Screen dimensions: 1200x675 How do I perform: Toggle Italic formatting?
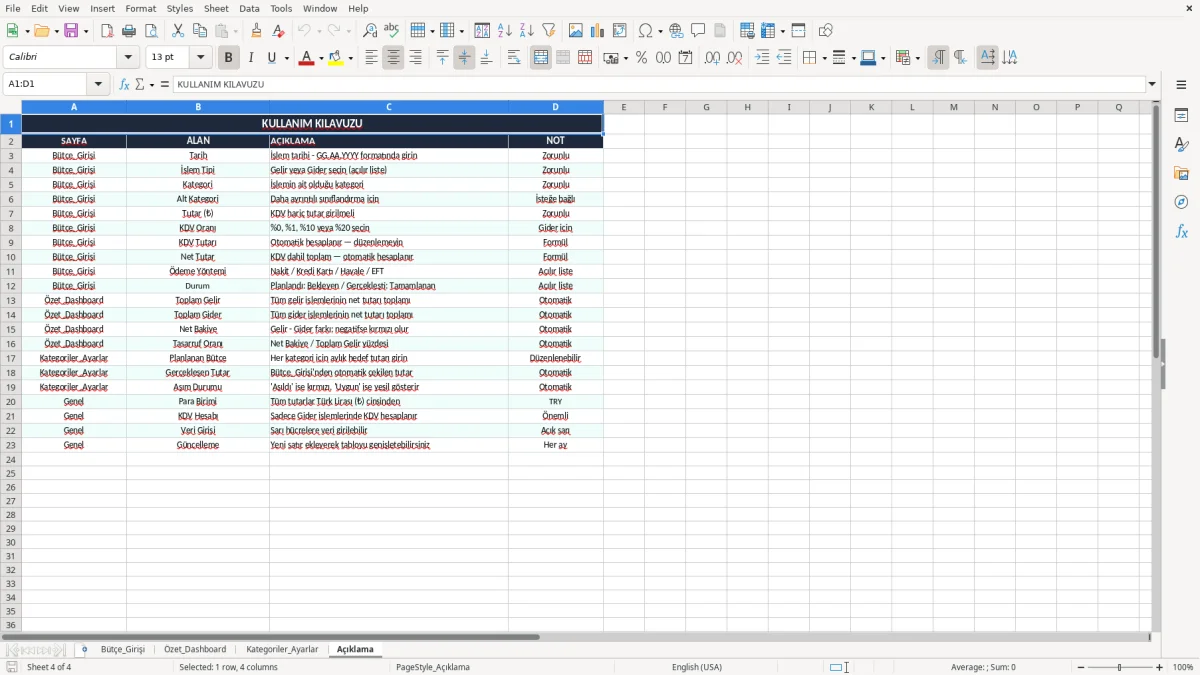pyautogui.click(x=251, y=58)
